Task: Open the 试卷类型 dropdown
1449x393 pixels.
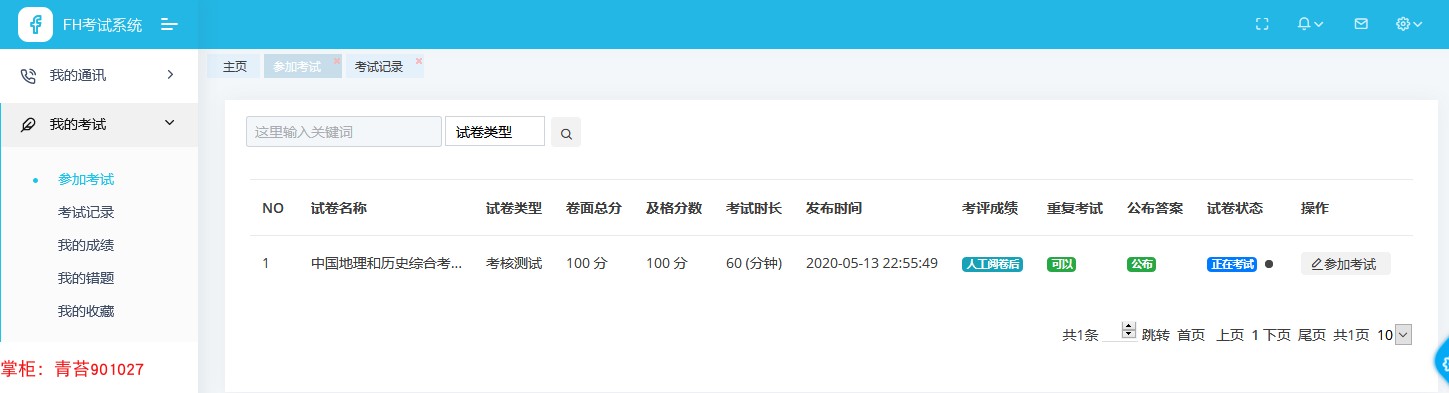Action: pyautogui.click(x=495, y=131)
